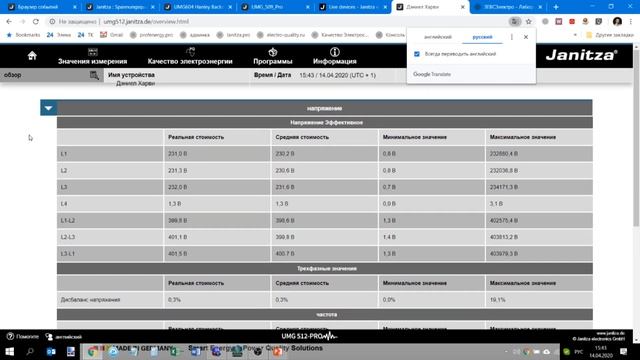Open profenergy.pro bookmark
This screenshot has width=640, height=360.
151,35
